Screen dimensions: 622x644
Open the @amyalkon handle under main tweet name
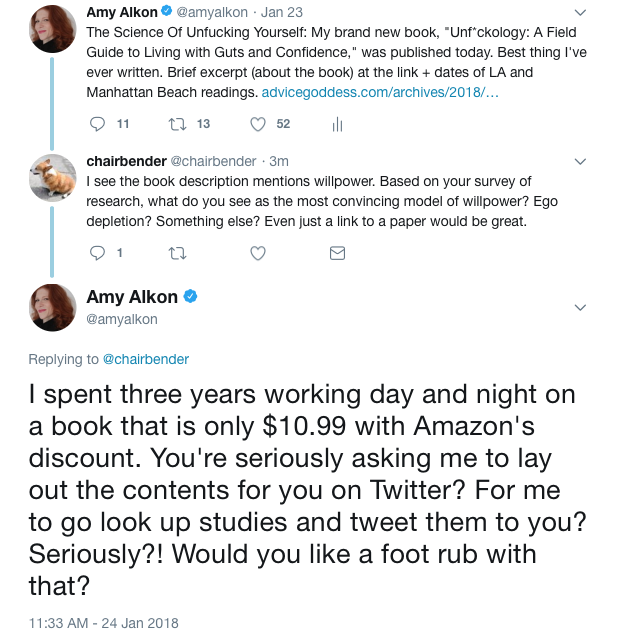pyautogui.click(x=122, y=319)
